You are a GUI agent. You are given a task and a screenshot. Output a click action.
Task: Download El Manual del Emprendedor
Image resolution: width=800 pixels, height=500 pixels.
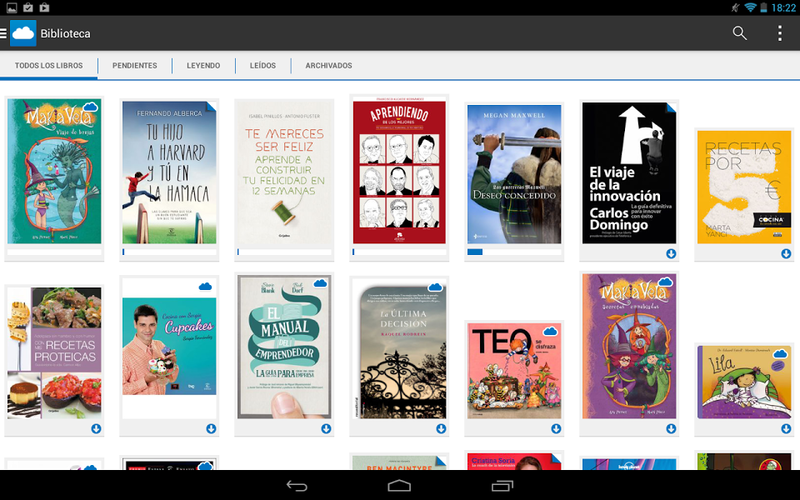[x=326, y=429]
